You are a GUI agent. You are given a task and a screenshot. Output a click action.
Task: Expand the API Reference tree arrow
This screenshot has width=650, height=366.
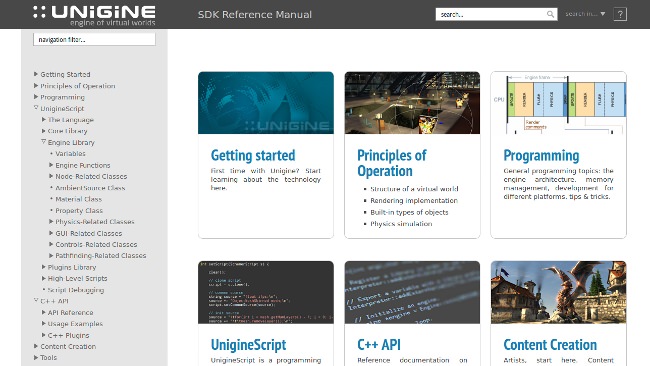[x=44, y=312]
